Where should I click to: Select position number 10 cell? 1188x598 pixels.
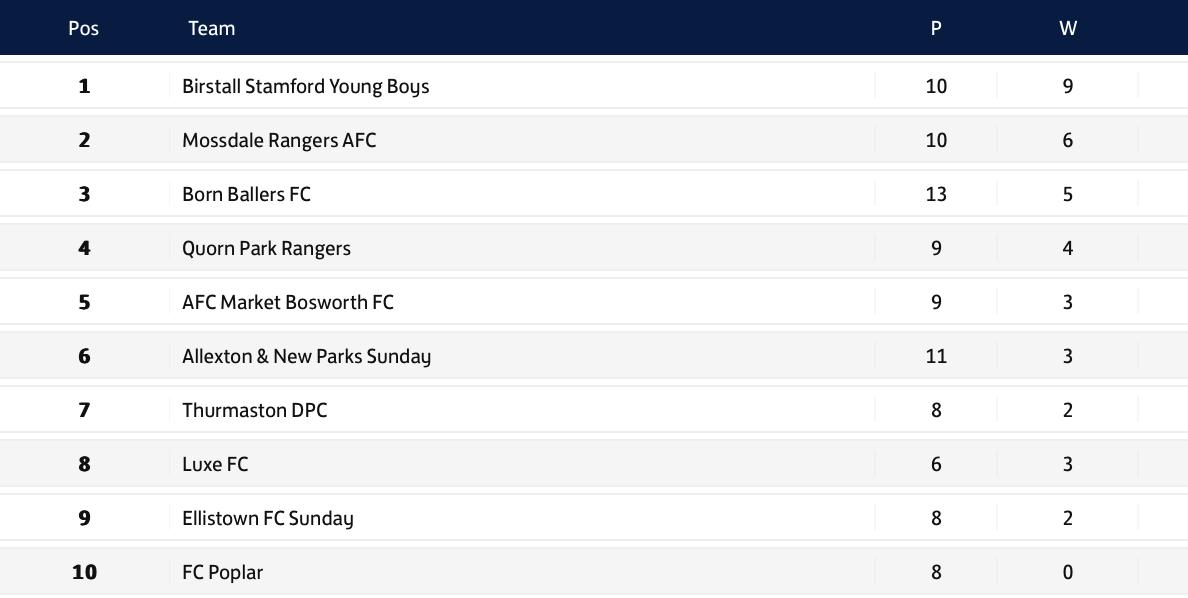(84, 572)
